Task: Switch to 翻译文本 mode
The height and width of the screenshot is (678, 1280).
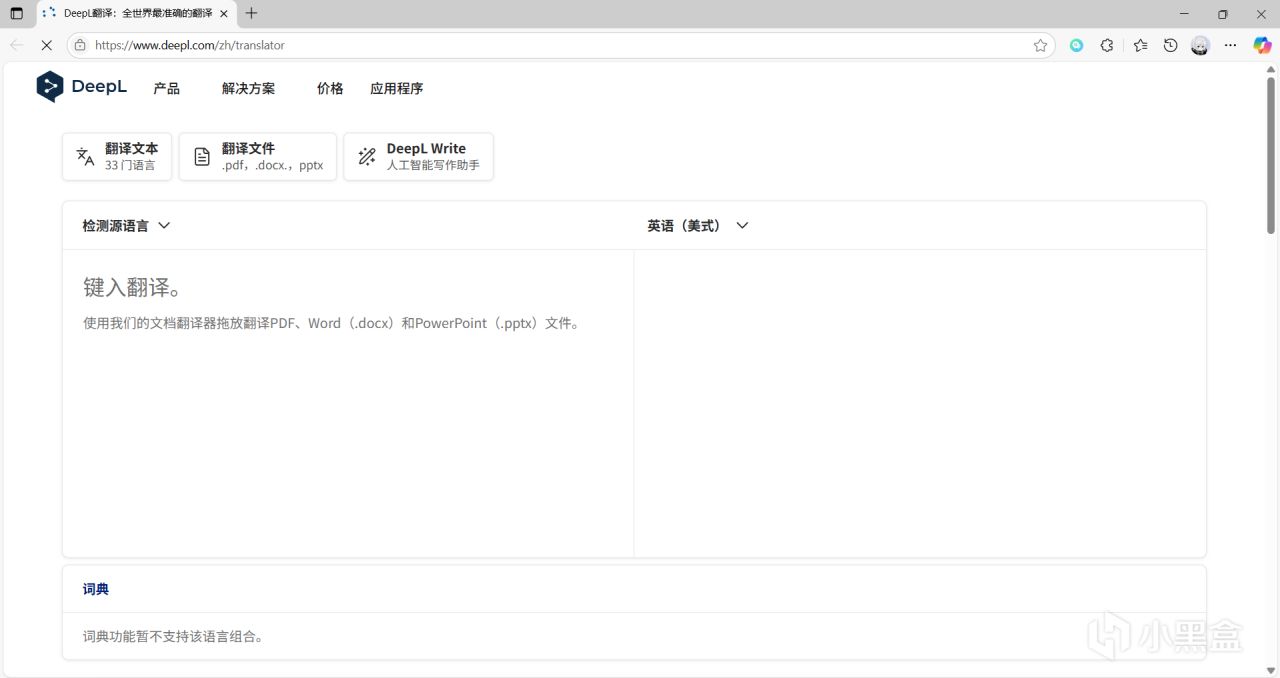Action: click(117, 157)
